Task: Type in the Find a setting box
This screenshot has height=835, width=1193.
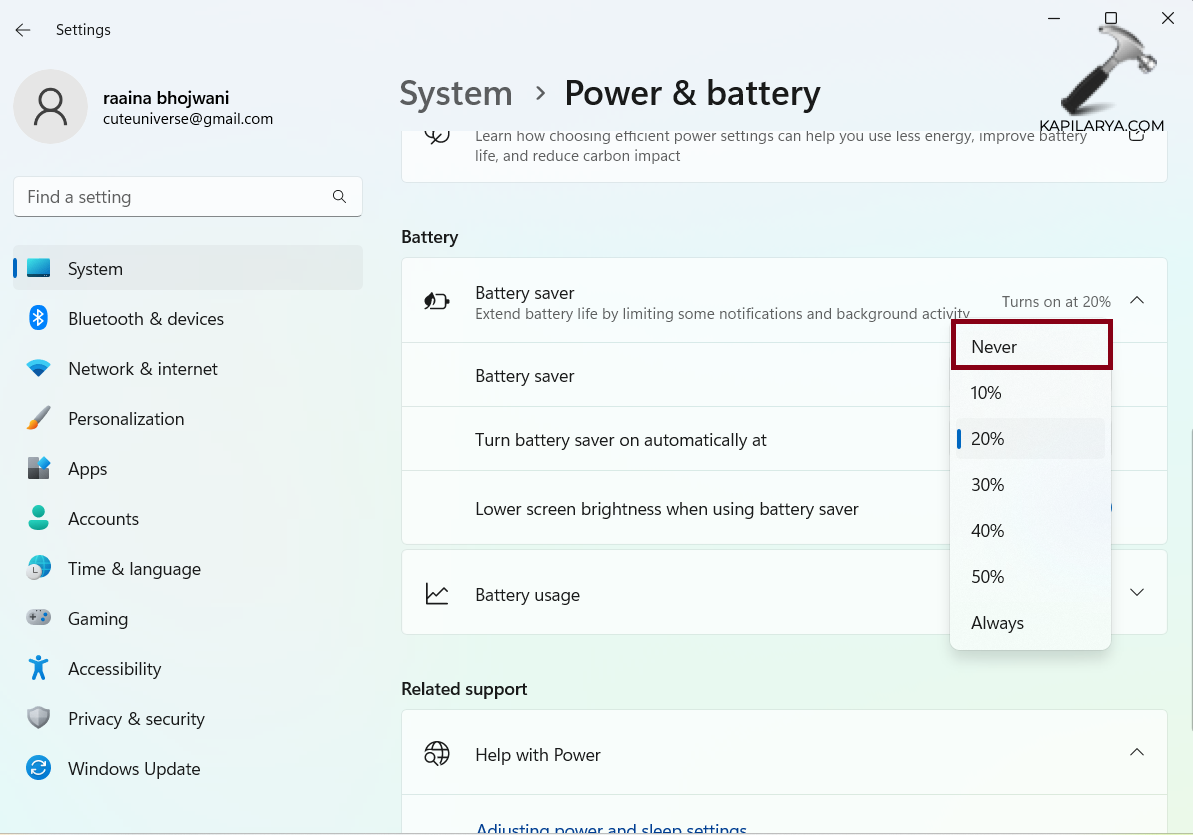Action: pyautogui.click(x=170, y=197)
